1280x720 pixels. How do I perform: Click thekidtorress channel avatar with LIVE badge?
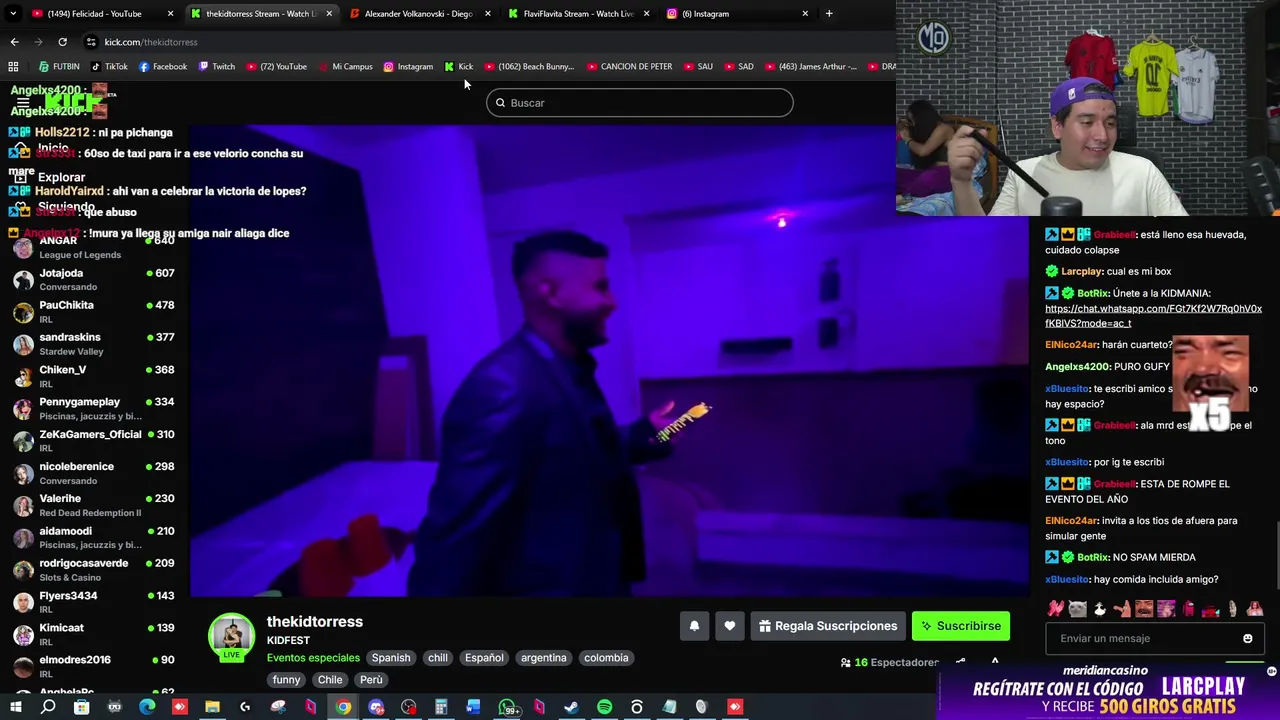click(231, 638)
